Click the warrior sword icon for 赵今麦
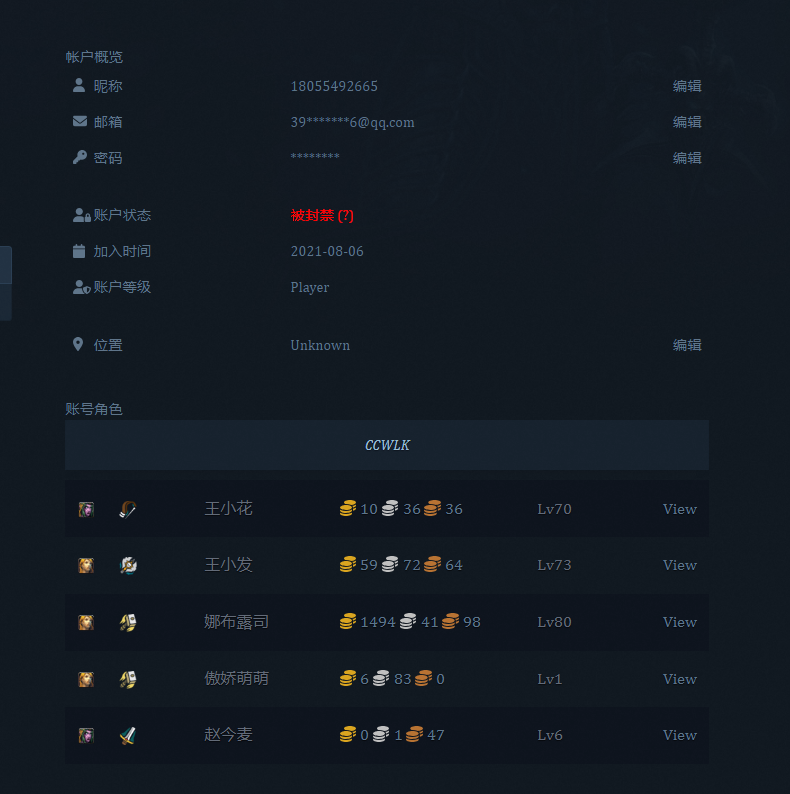This screenshot has width=790, height=794. [x=127, y=736]
